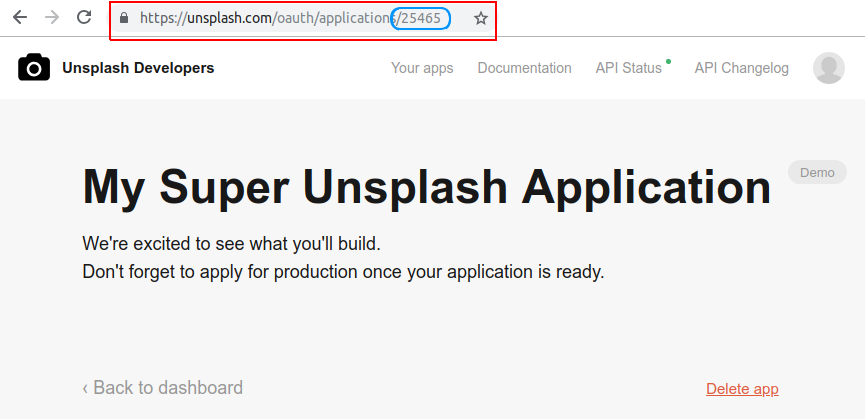865x419 pixels.
Task: Go to the Documentation page
Action: [x=524, y=68]
